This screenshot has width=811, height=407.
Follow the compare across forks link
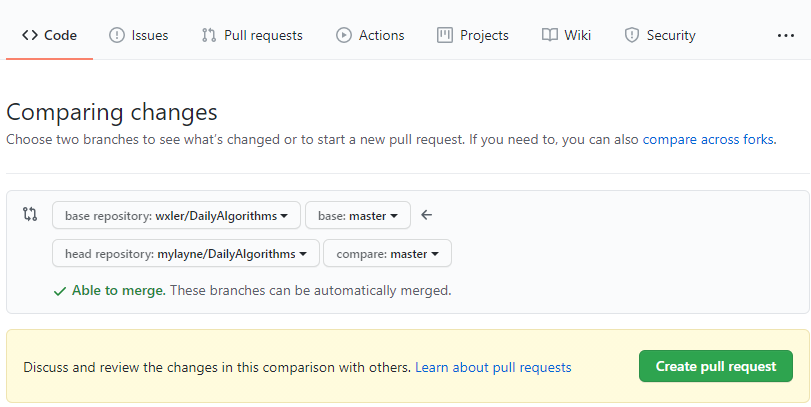click(x=708, y=140)
